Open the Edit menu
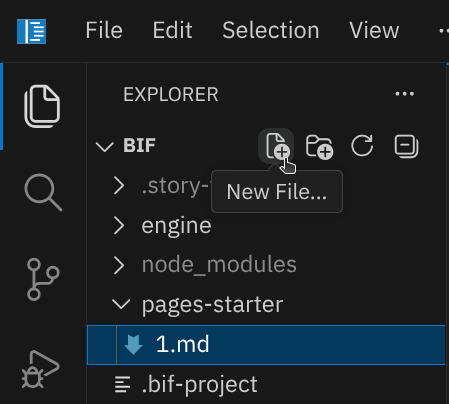This screenshot has height=404, width=449. 172,30
